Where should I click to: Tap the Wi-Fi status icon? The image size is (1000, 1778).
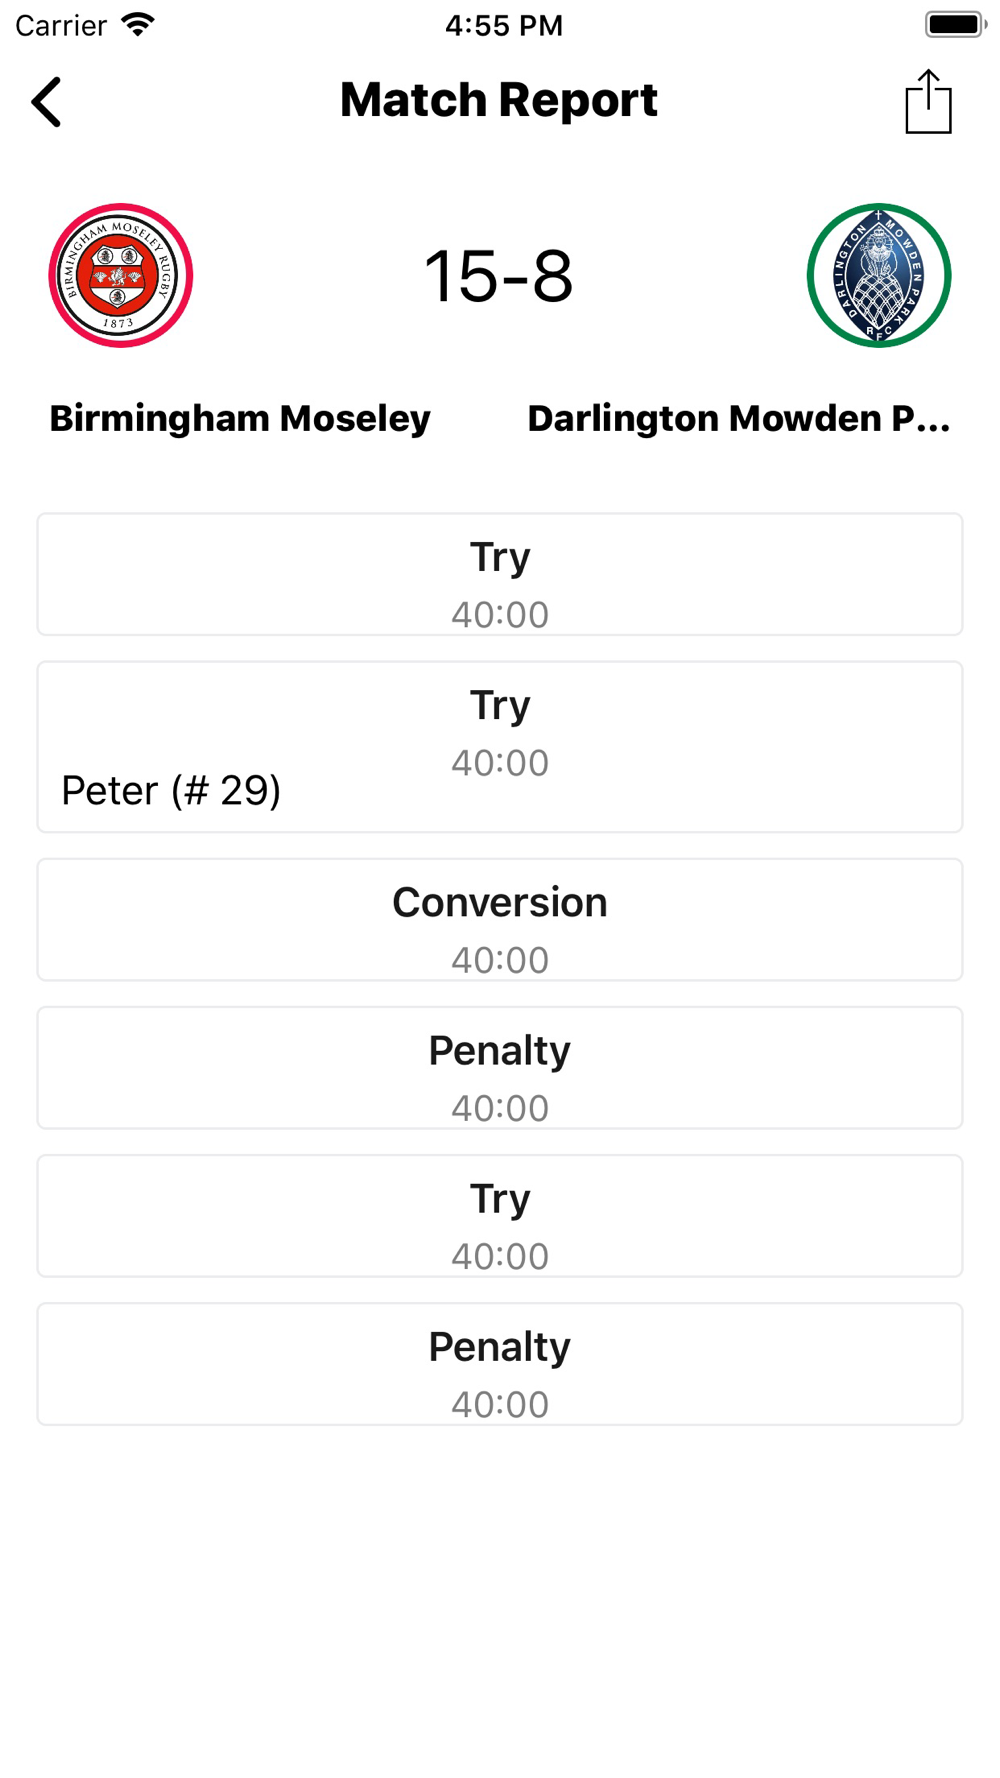[x=138, y=24]
